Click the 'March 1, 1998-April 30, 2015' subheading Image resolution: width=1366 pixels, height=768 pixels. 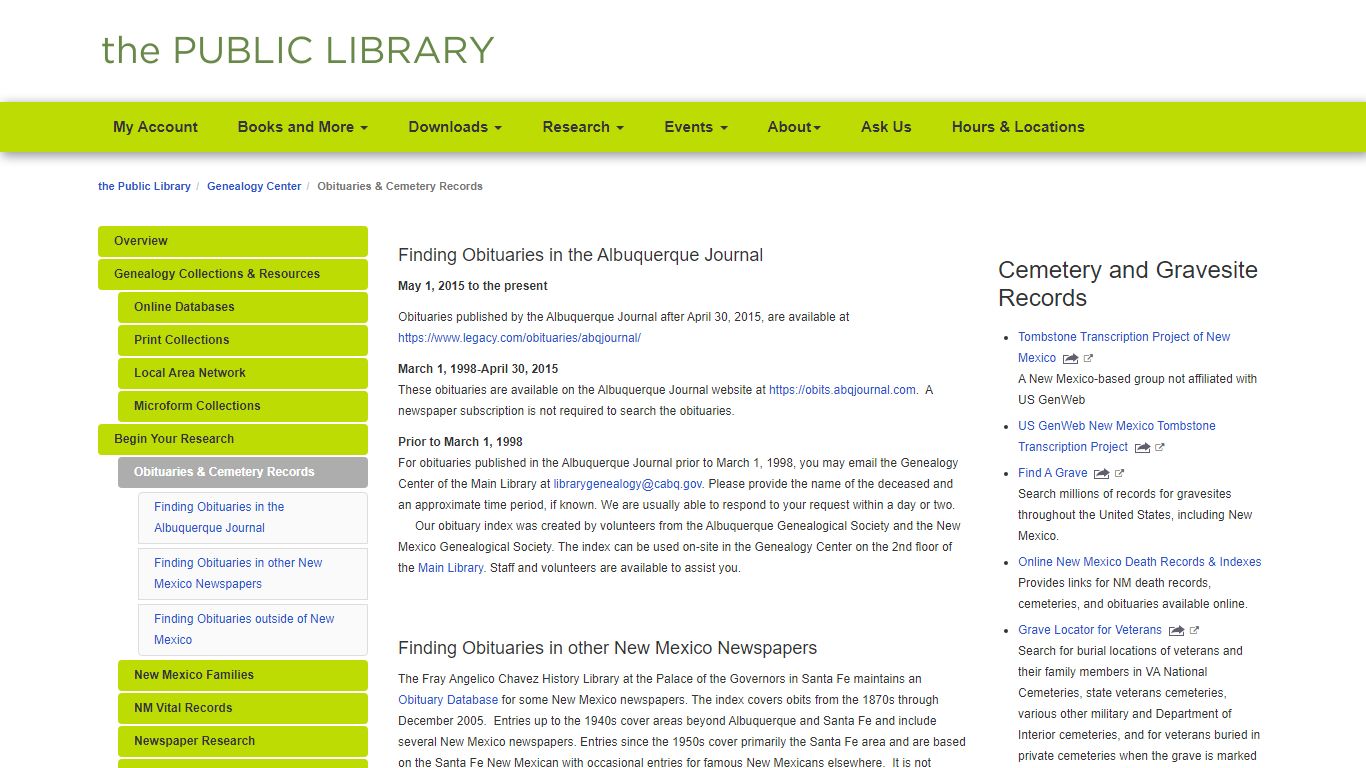(478, 369)
